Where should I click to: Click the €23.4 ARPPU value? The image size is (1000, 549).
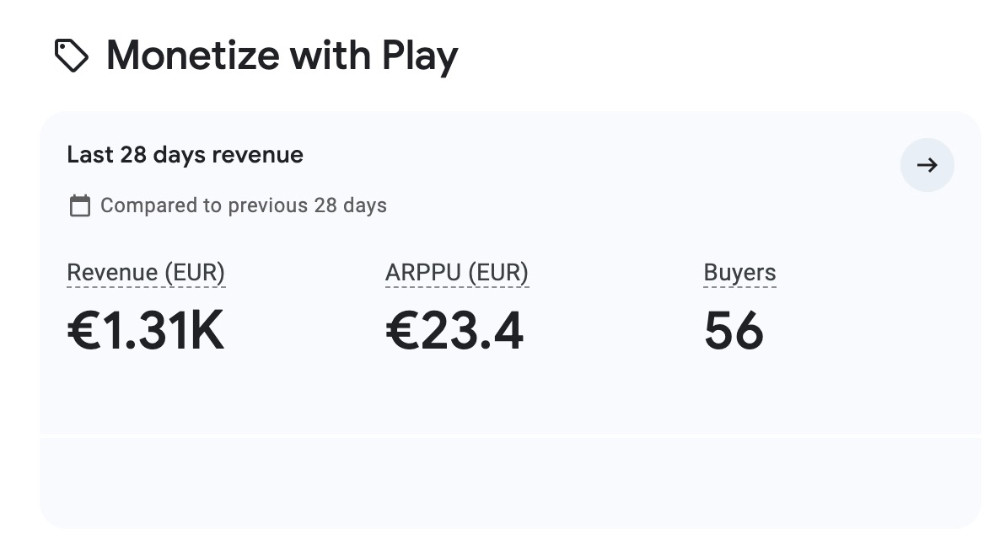[455, 330]
